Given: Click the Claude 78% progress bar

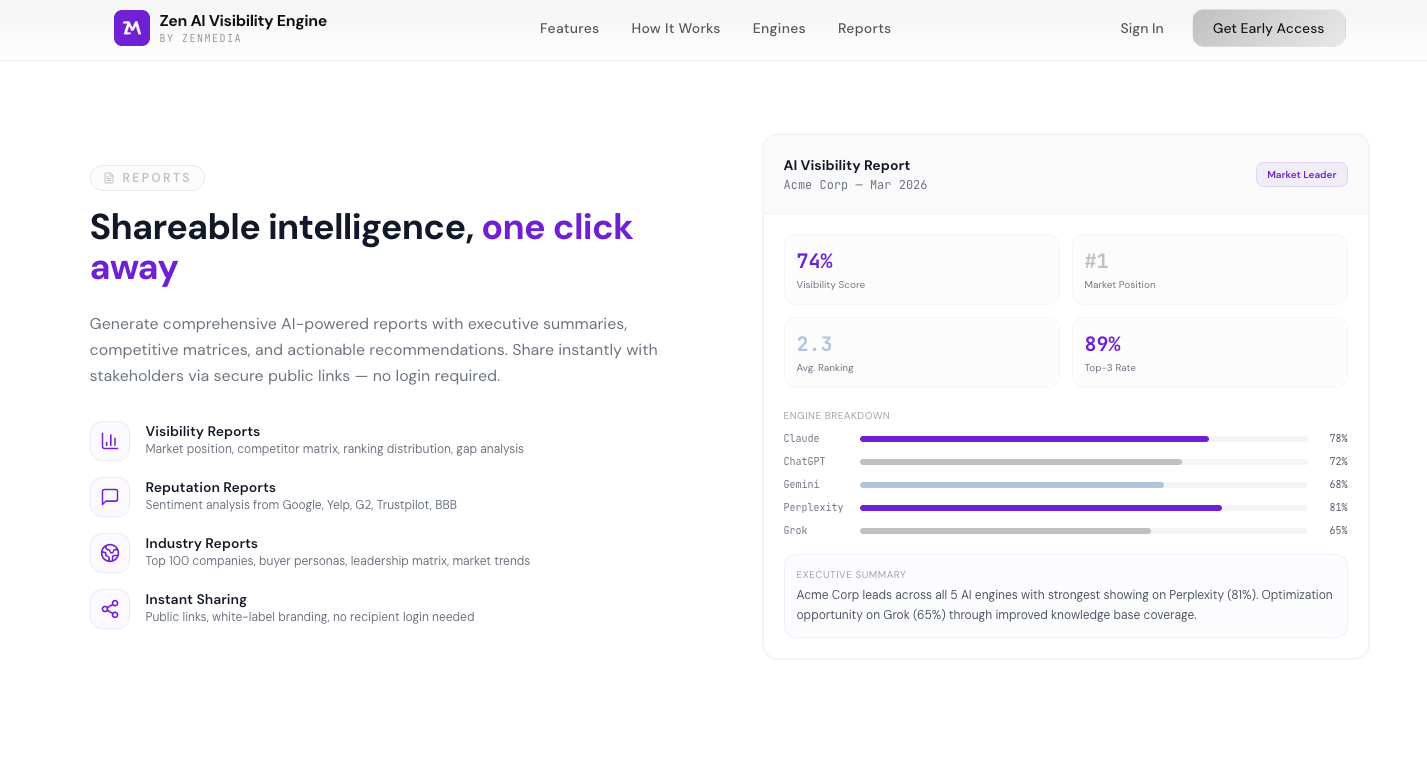Looking at the screenshot, I should coord(1084,439).
